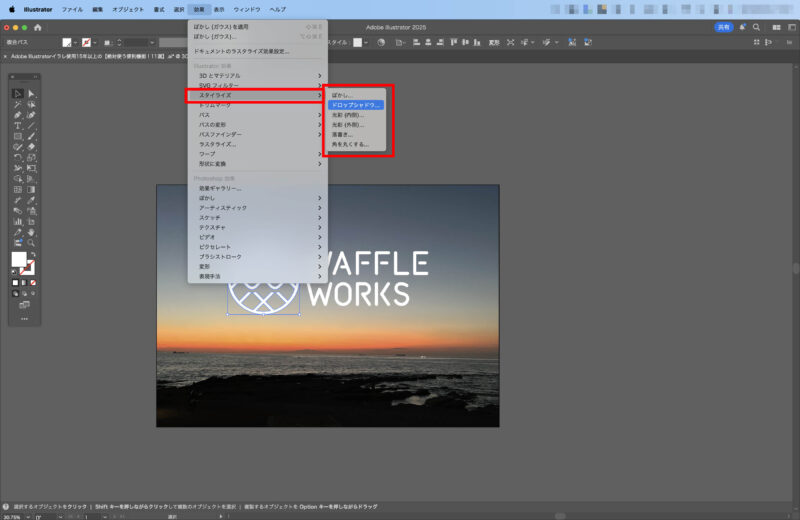Pick the Hand tool in toolbox
800x520 pixels.
[x=31, y=231]
